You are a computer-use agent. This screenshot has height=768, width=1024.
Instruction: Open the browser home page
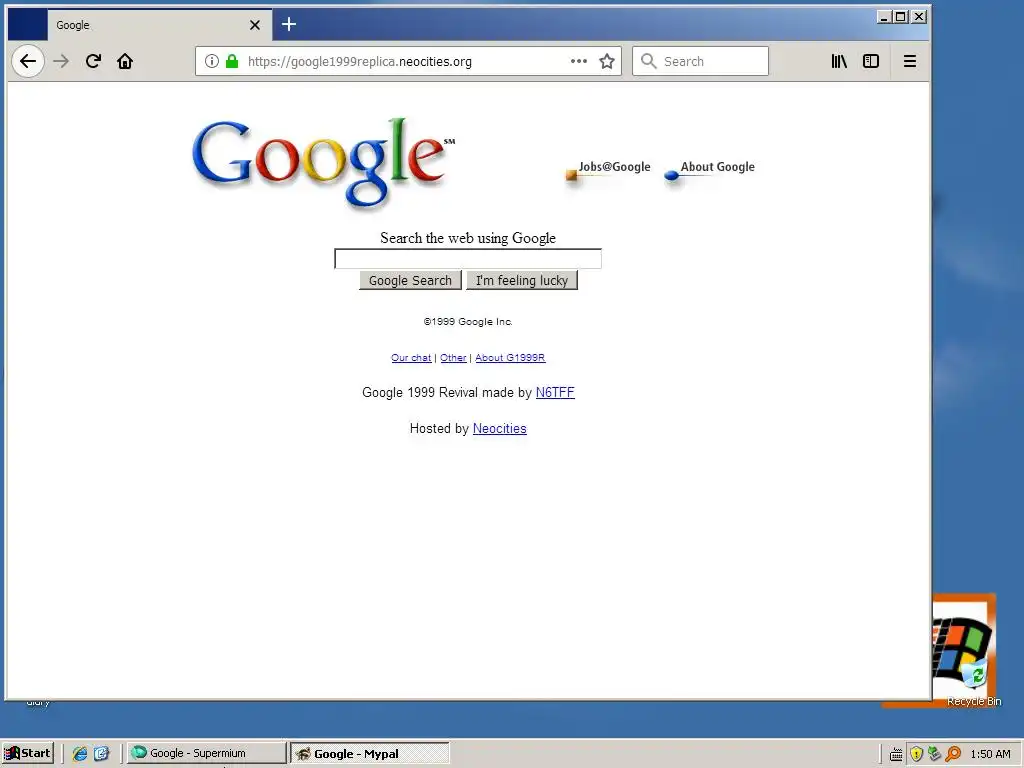click(125, 61)
